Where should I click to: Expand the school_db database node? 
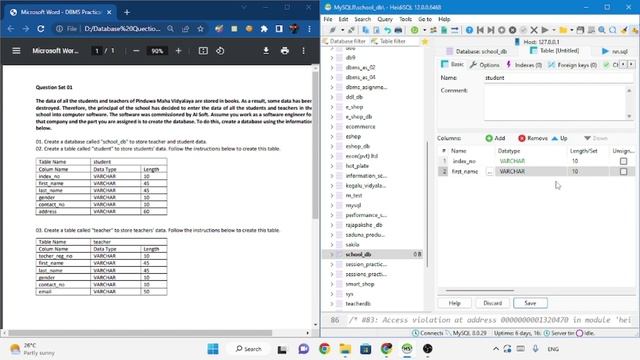[332, 254]
